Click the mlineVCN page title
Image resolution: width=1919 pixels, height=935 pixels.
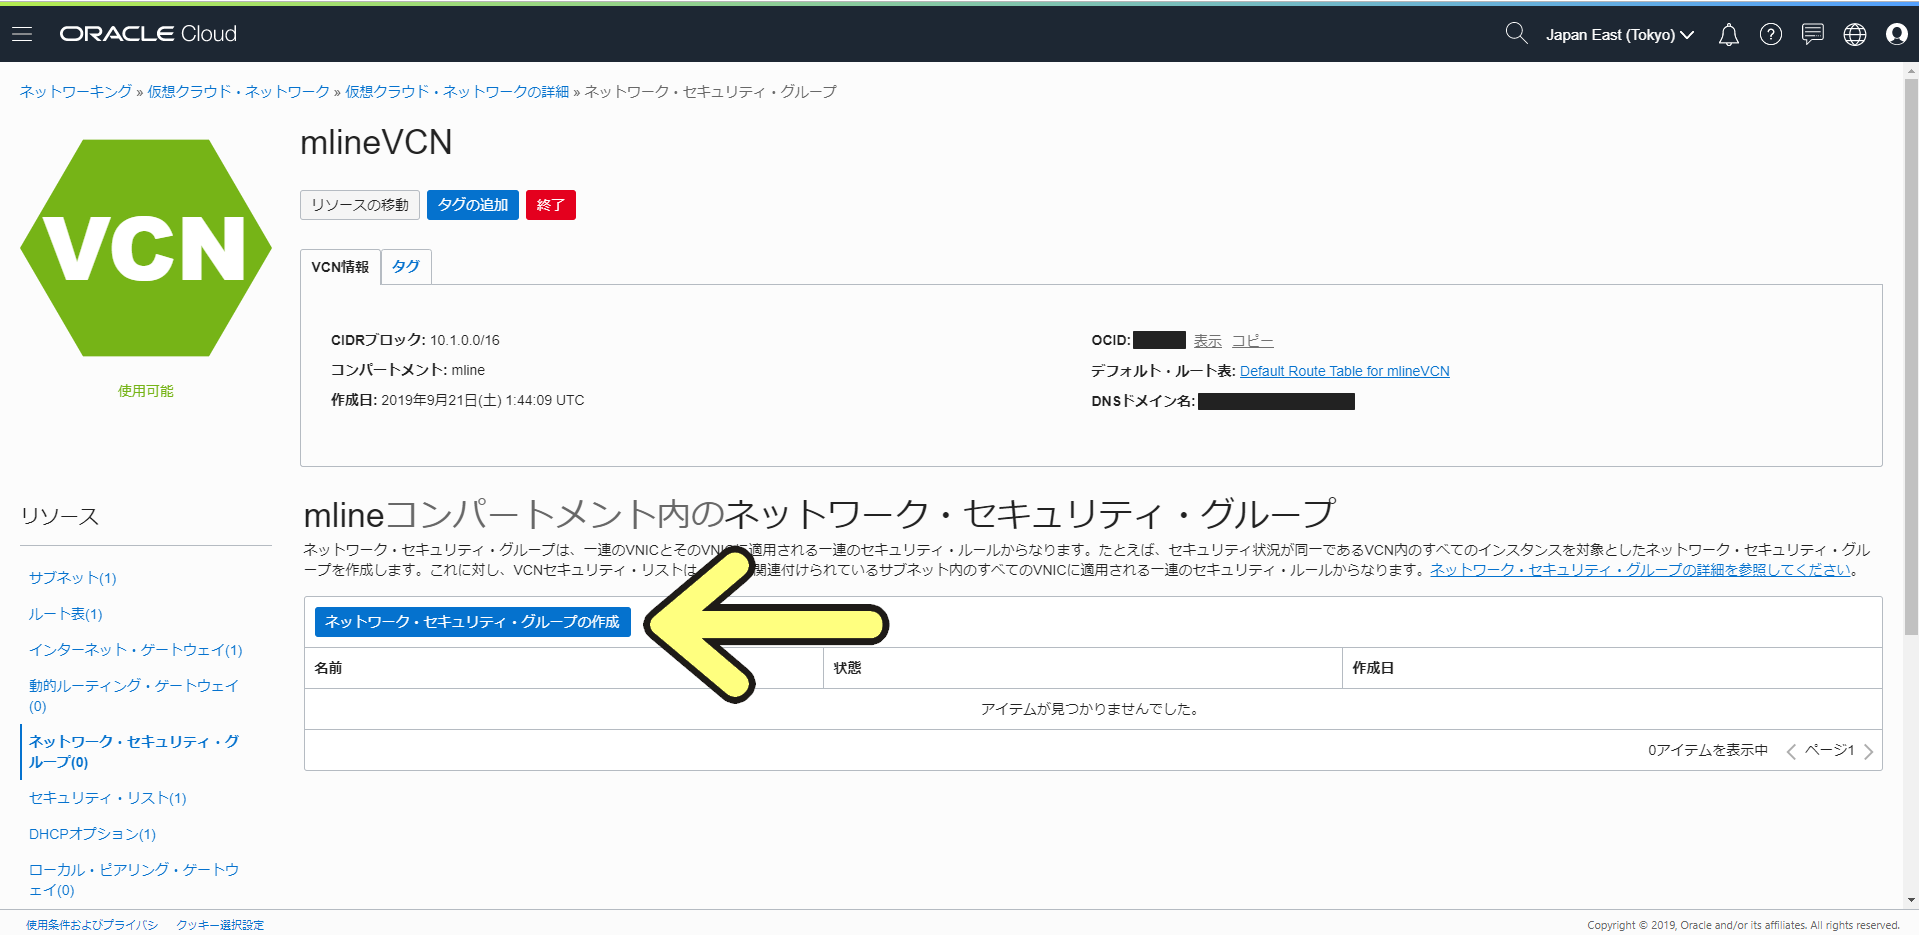[376, 143]
